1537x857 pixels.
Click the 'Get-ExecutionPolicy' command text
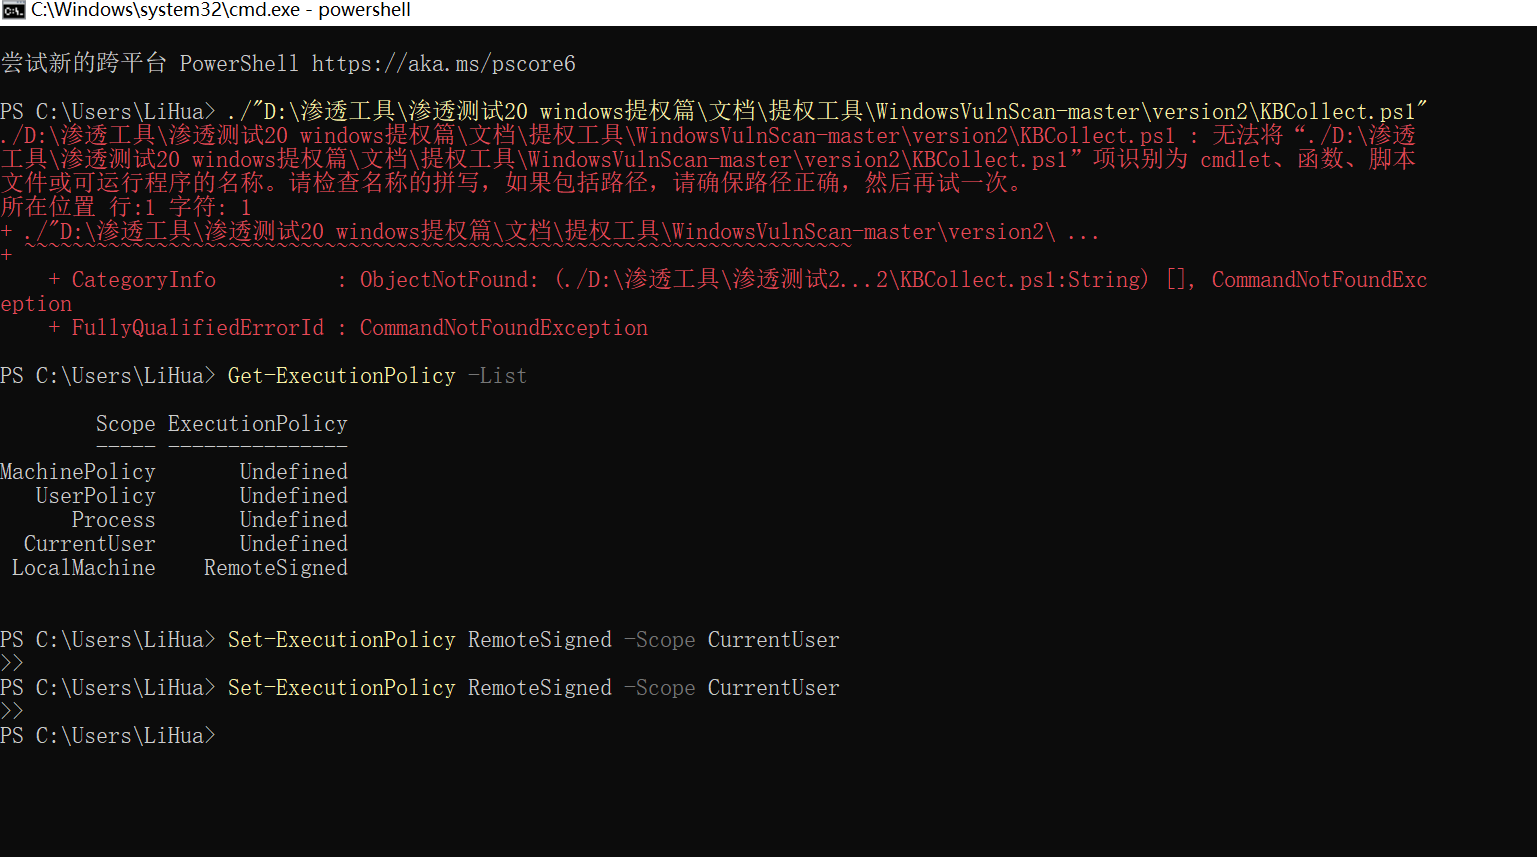[342, 376]
